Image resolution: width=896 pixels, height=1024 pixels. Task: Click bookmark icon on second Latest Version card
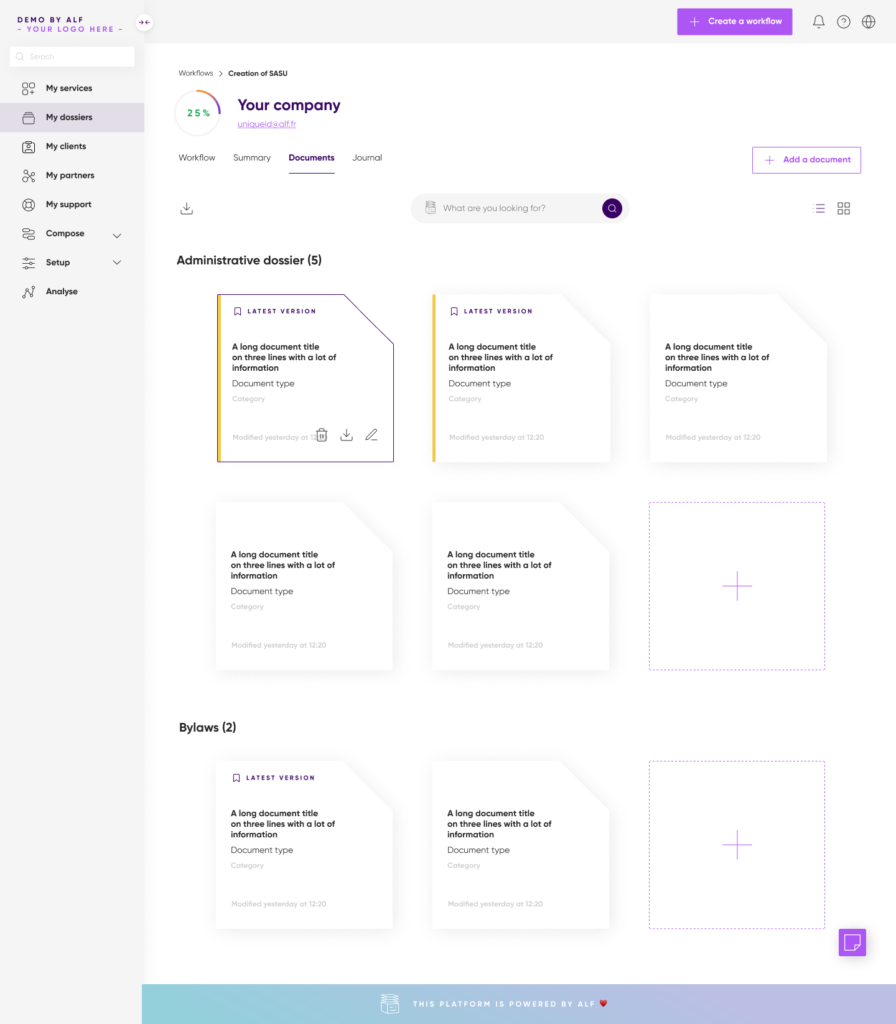(454, 312)
